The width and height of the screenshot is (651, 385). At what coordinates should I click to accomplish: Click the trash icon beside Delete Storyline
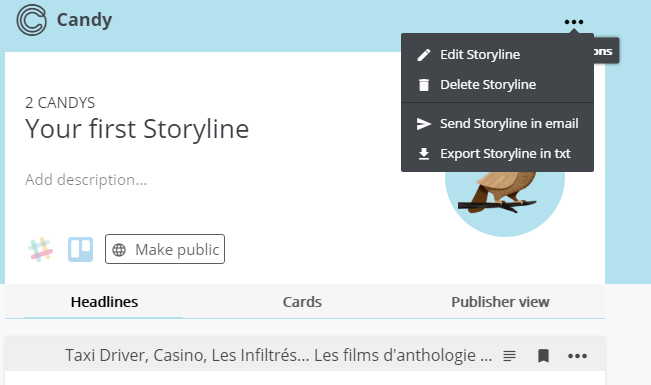tap(423, 85)
